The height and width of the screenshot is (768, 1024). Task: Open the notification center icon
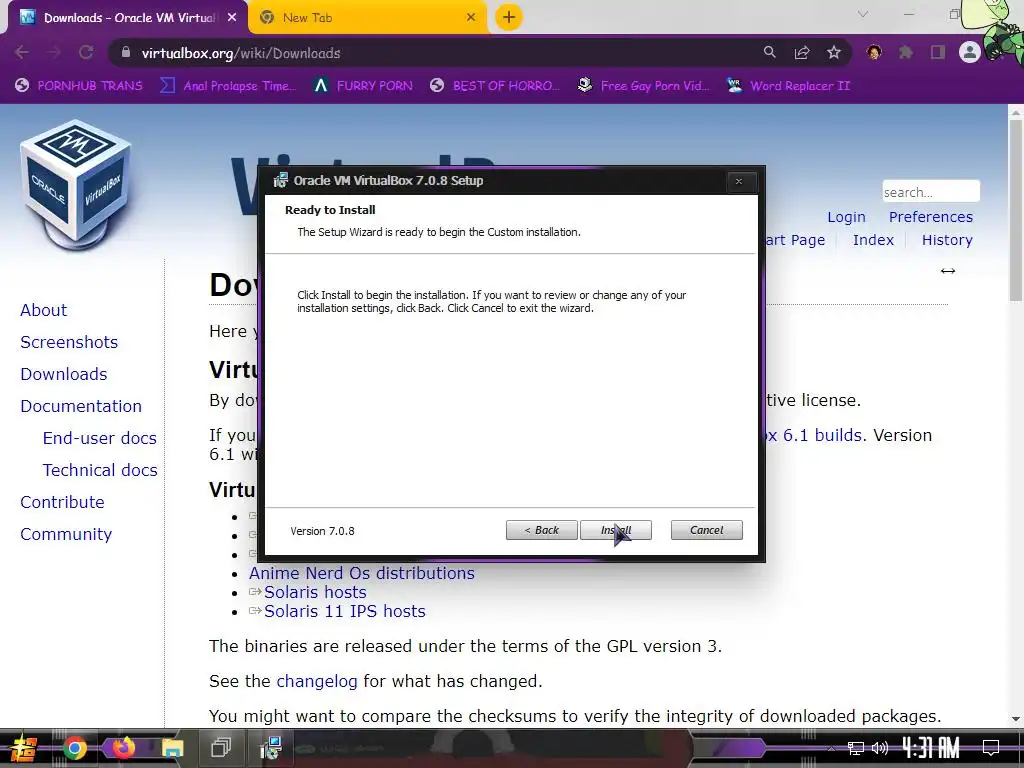tap(991, 748)
